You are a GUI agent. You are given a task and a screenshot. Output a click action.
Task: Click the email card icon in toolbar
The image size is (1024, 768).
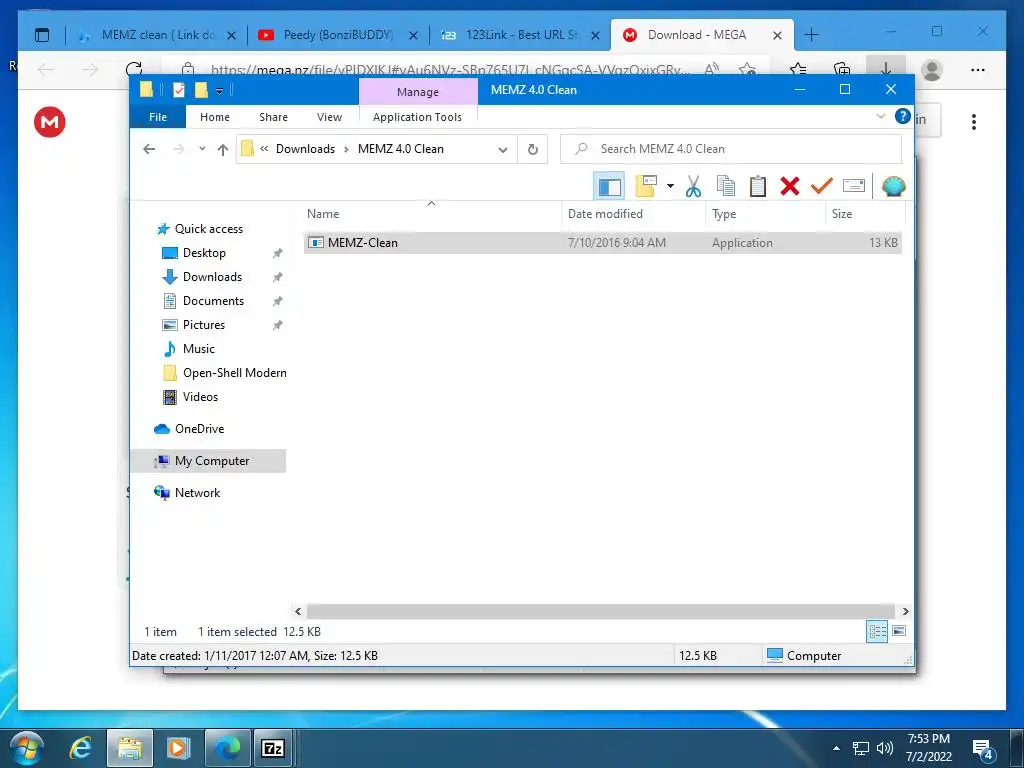point(854,187)
